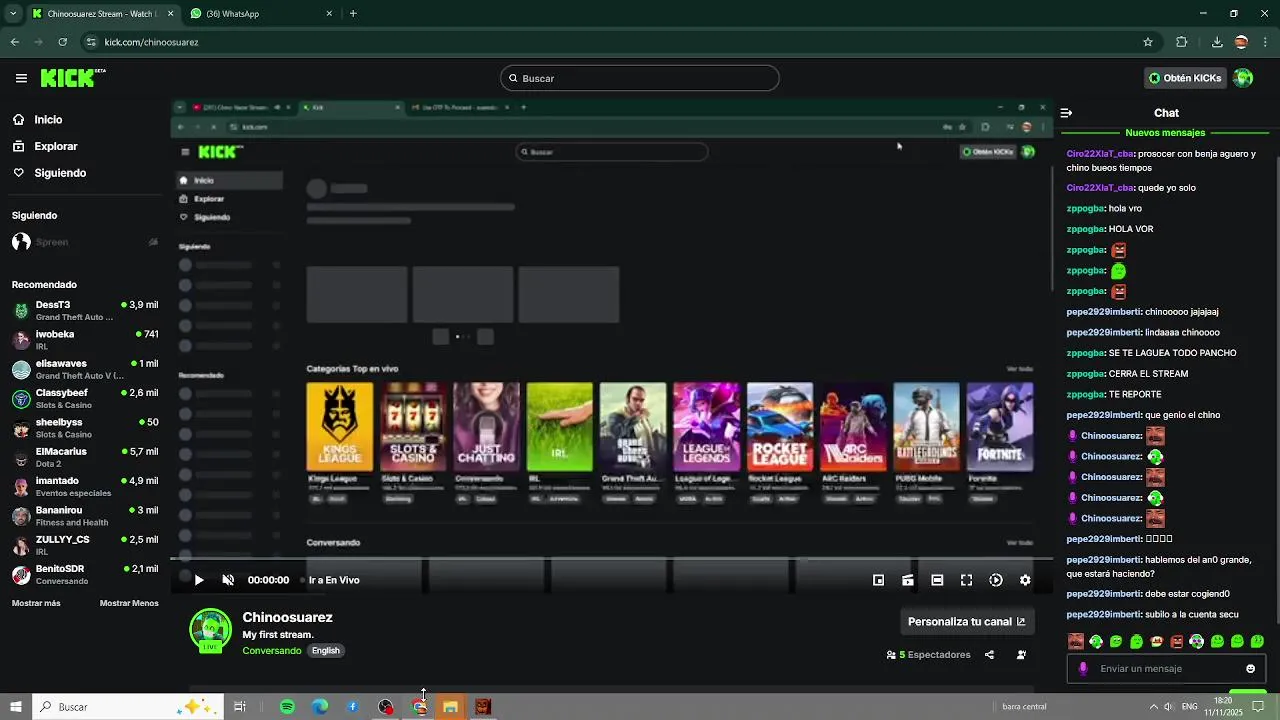Viewport: 1280px width, 720px height.
Task: Open the Kick hamburger menu
Action: [21, 78]
